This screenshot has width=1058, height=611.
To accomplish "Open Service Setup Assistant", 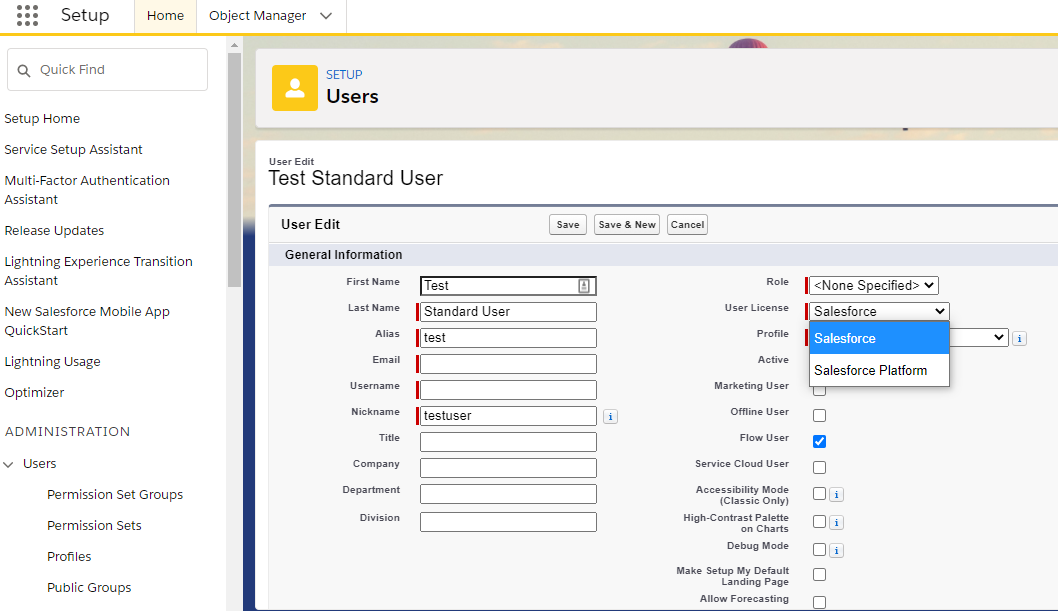I will coord(74,150).
